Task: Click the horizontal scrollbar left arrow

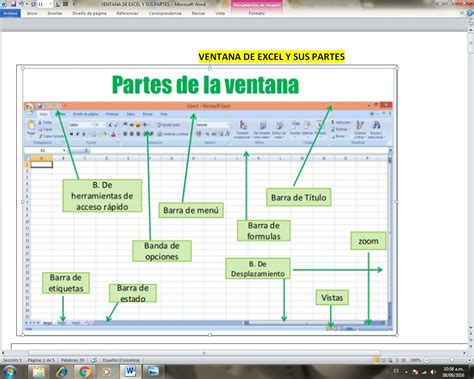Action: 3,353
